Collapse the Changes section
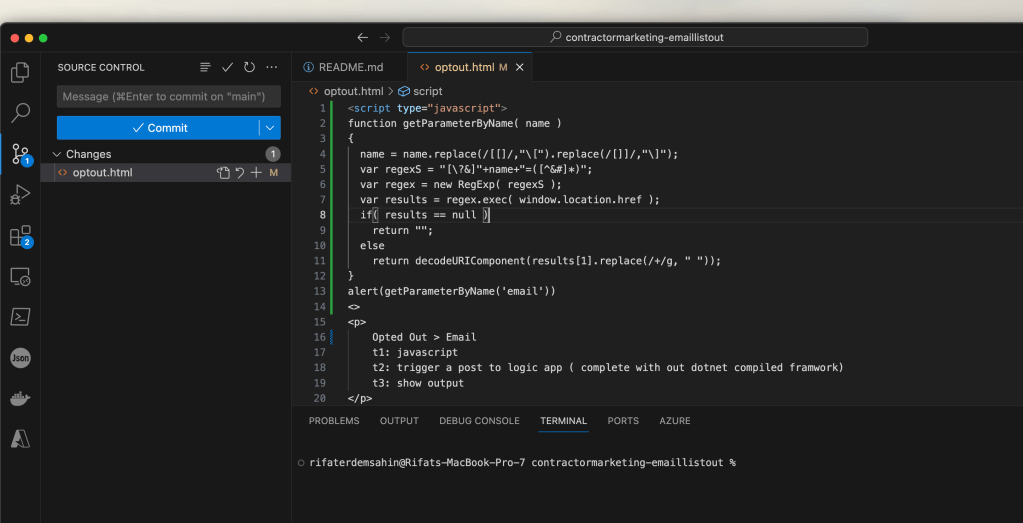 (x=57, y=155)
